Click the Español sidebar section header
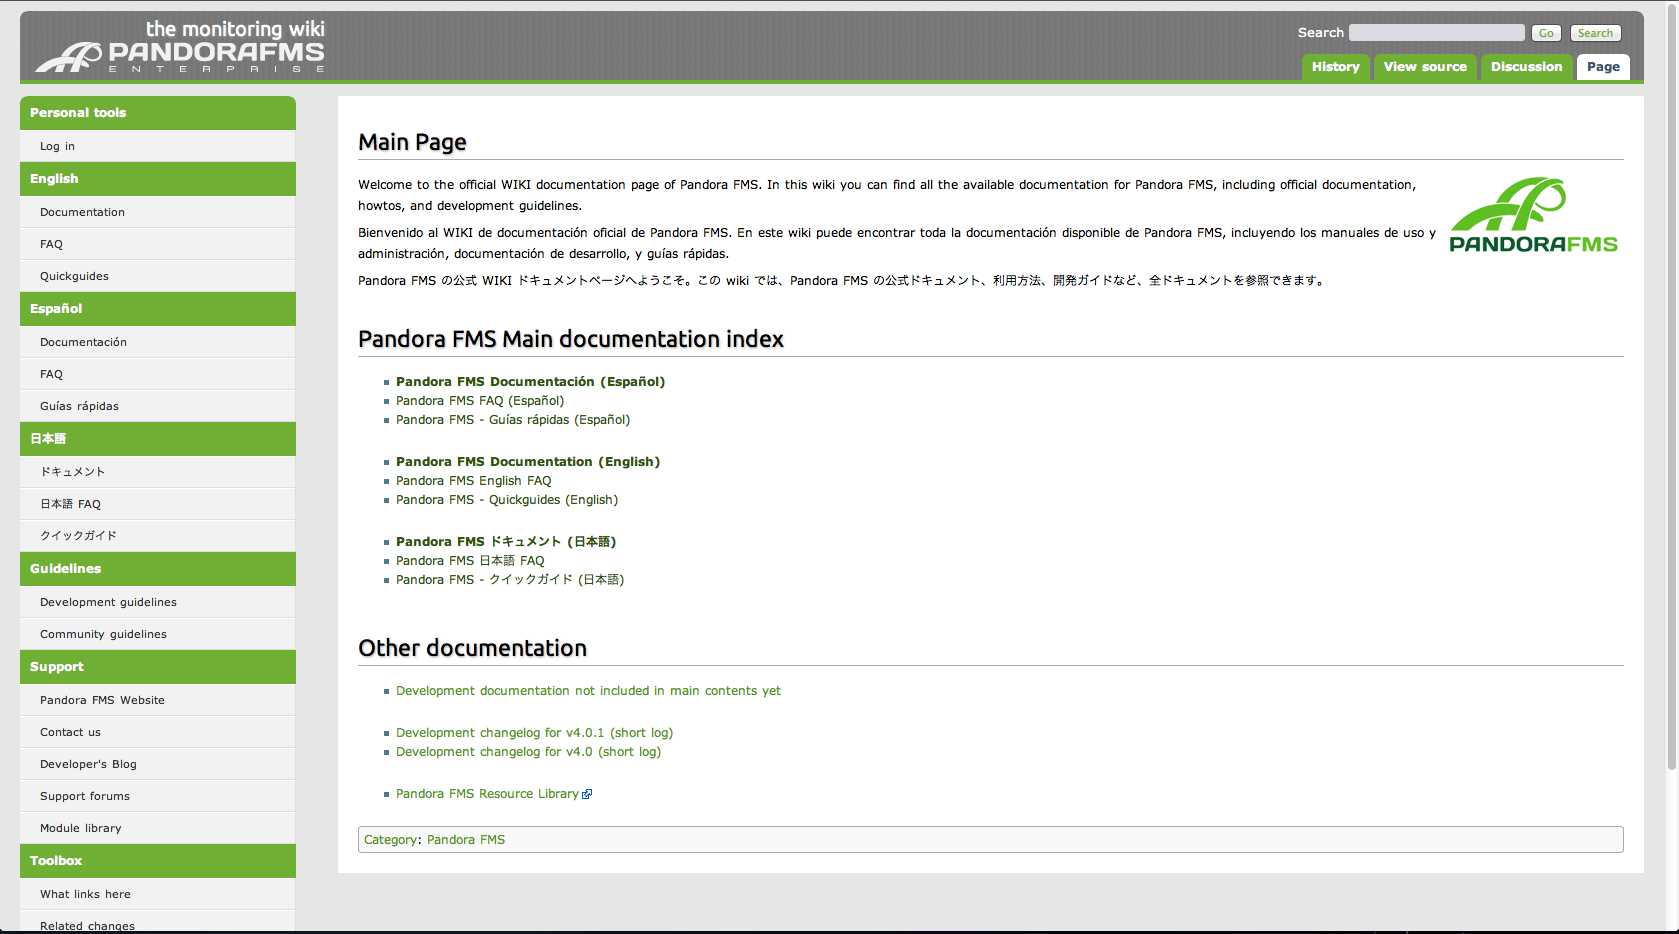The height and width of the screenshot is (934, 1679). 158,309
